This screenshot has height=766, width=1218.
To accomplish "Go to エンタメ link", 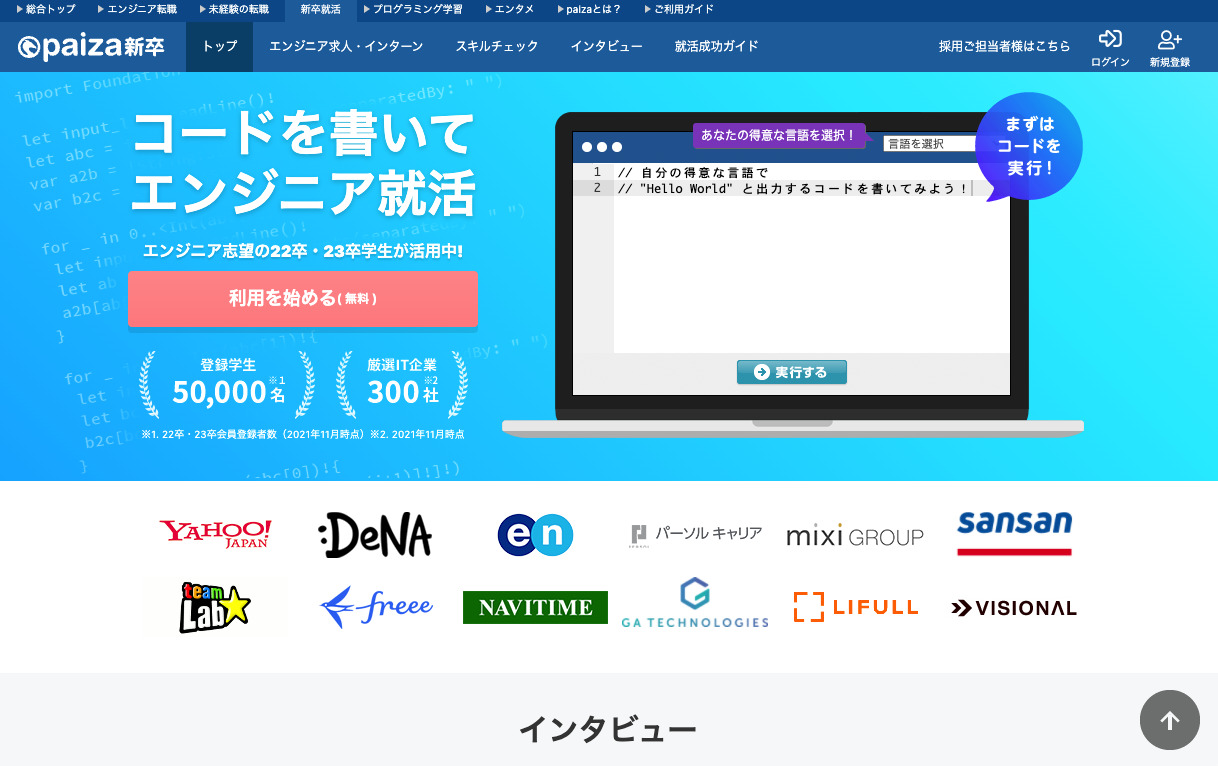I will coord(510,9).
